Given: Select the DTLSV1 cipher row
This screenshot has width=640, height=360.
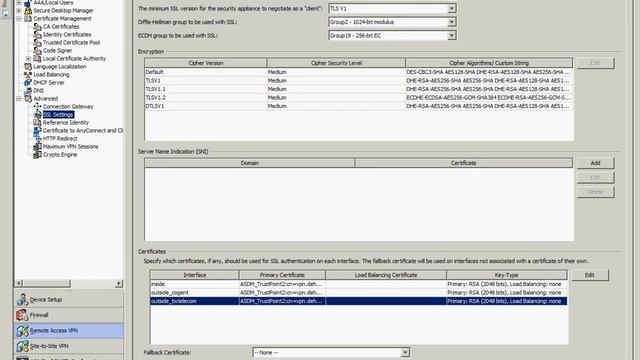Looking at the screenshot, I should pos(358,106).
